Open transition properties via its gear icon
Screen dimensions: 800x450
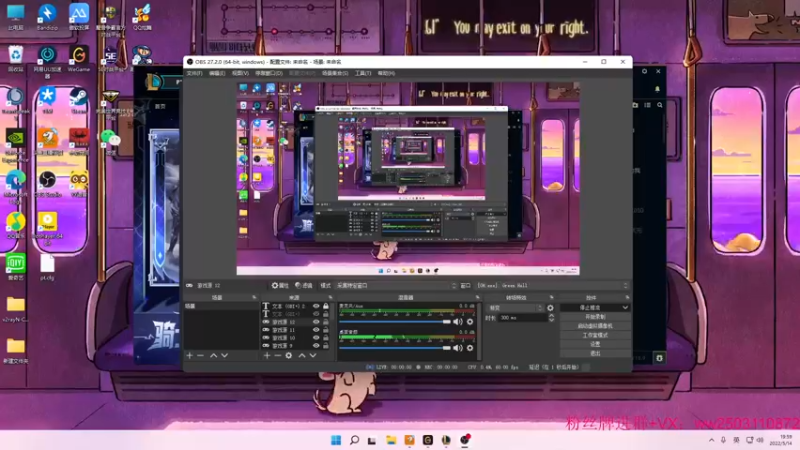pyautogui.click(x=550, y=308)
